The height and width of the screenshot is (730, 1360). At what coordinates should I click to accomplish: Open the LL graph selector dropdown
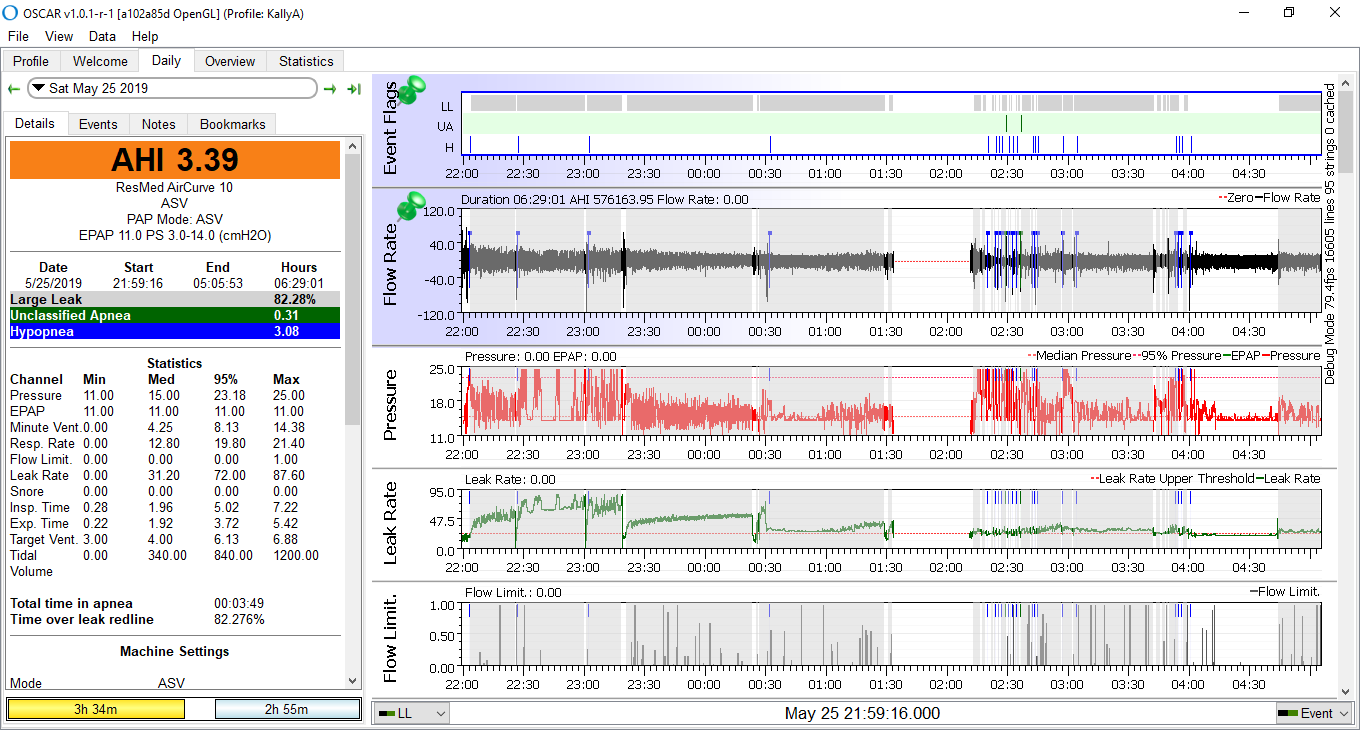coord(411,713)
